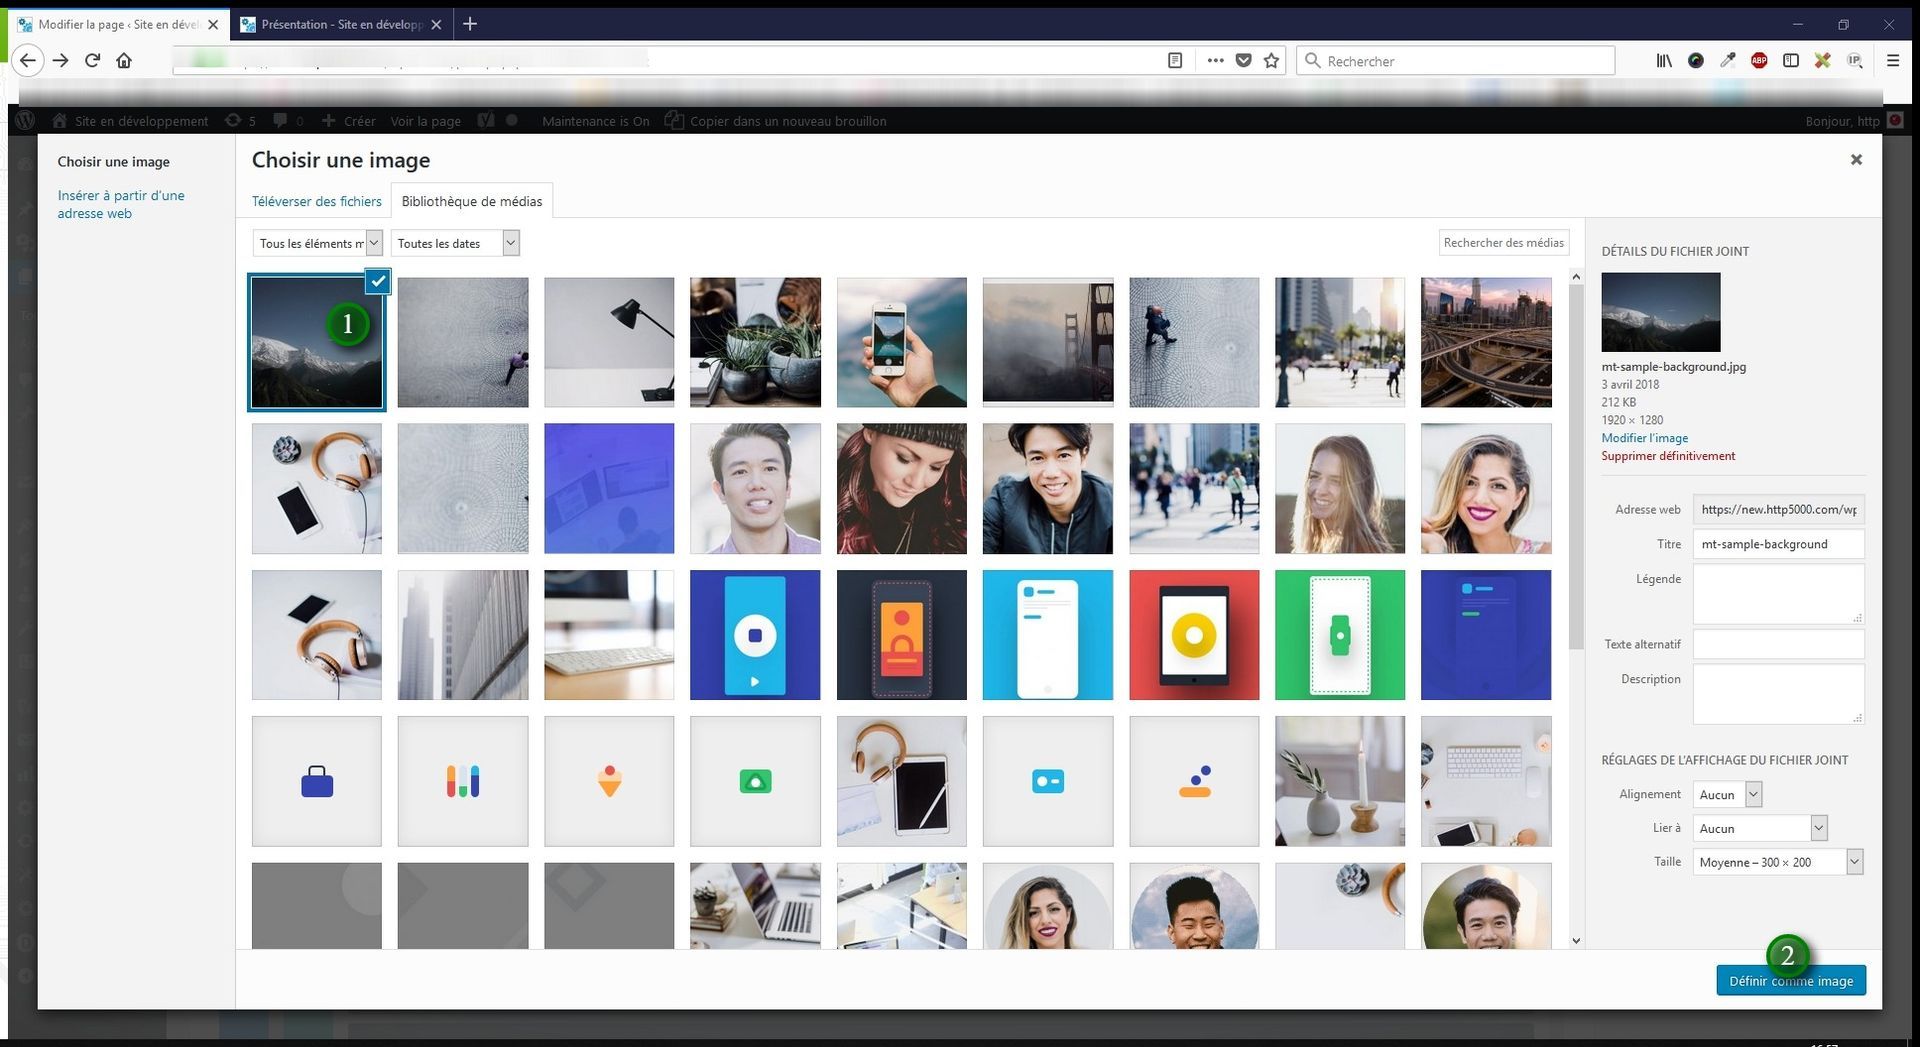
Task: Click the eyedropper extension icon
Action: pyautogui.click(x=1727, y=61)
